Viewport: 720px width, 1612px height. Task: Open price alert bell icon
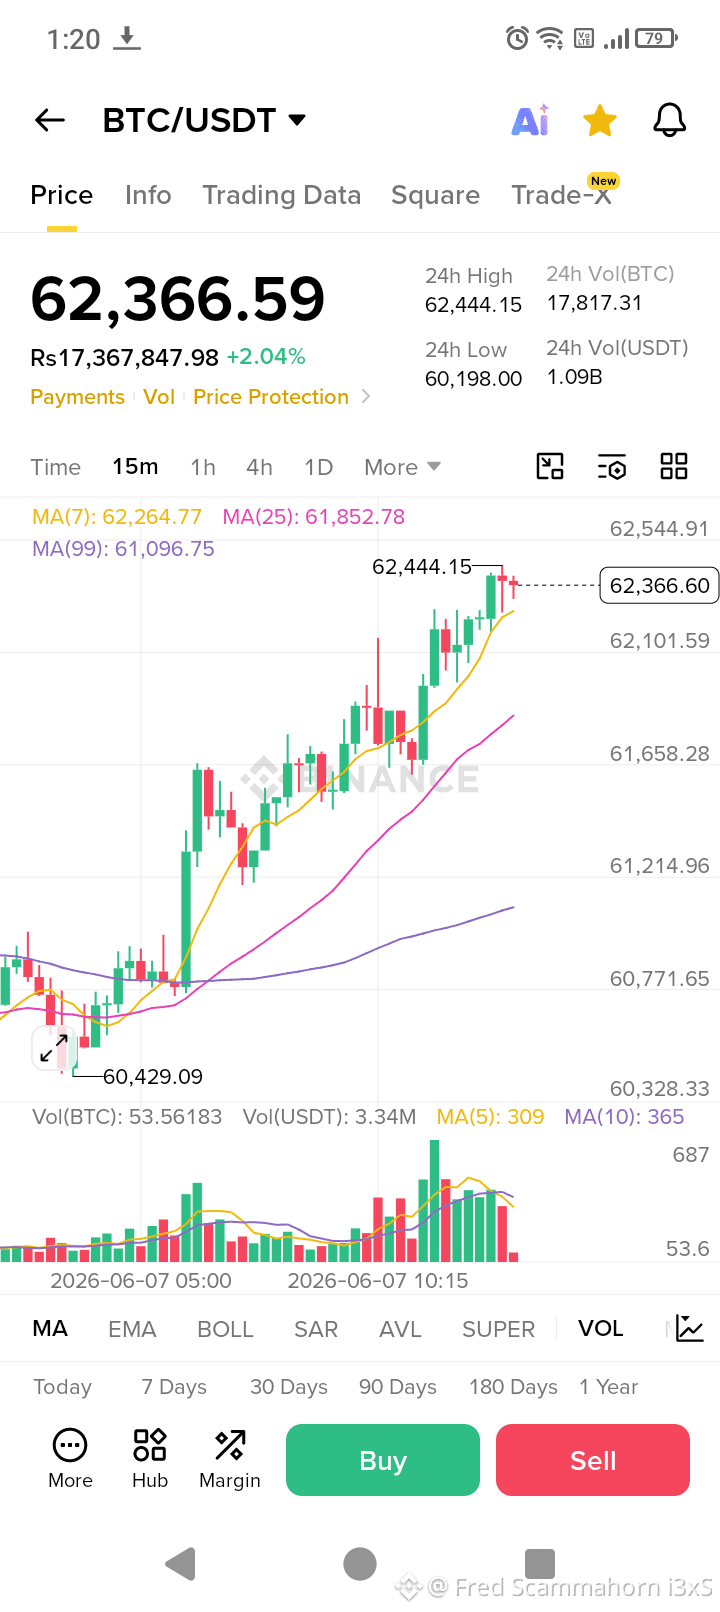670,121
